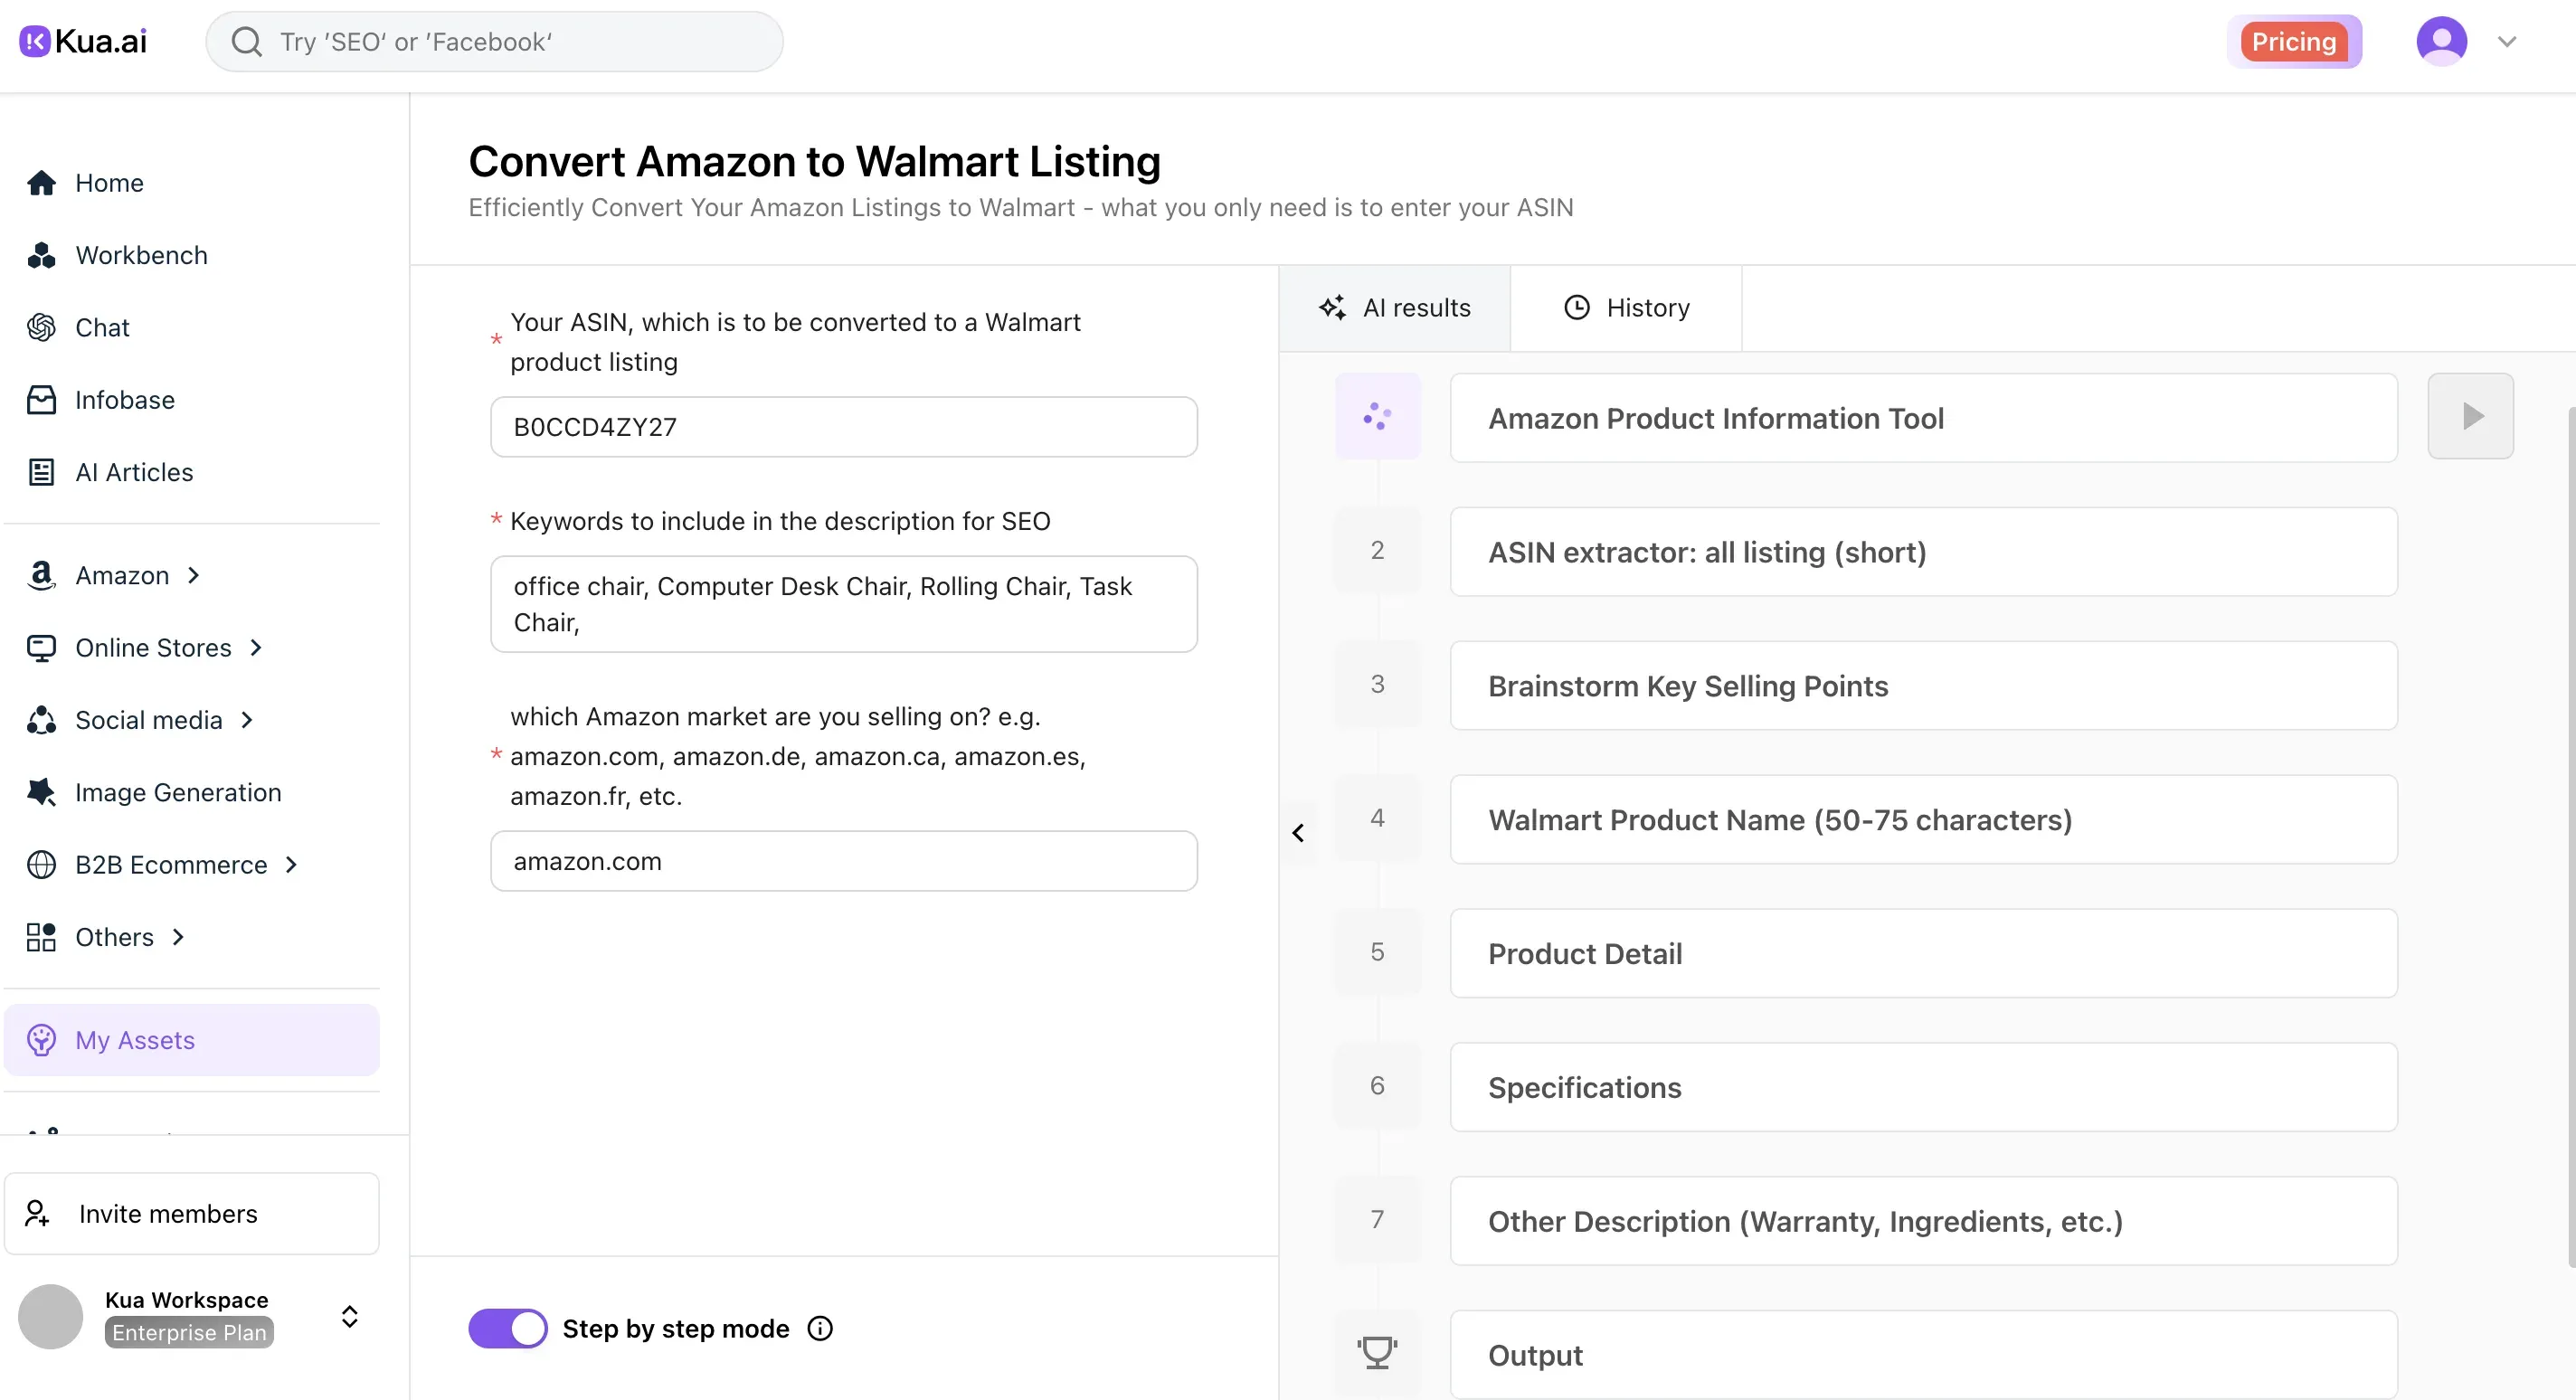The image size is (2576, 1400).
Task: Select the Home icon in the sidebar
Action: [x=42, y=182]
